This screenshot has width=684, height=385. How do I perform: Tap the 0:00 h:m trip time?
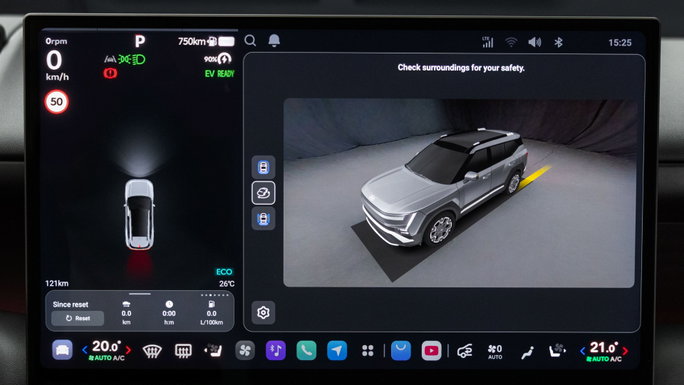pos(169,313)
